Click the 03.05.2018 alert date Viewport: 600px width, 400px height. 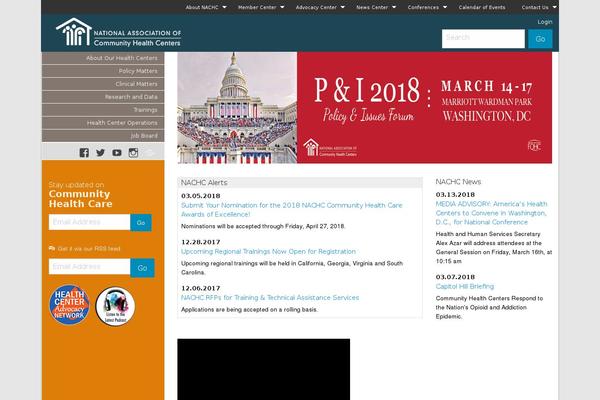pyautogui.click(x=201, y=196)
